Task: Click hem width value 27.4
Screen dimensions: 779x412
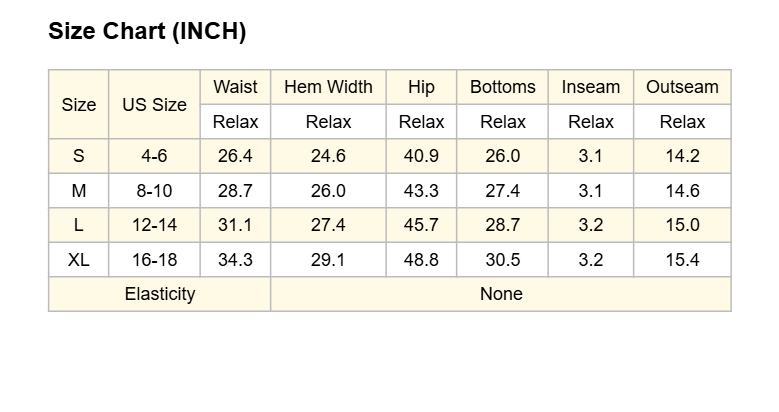Action: pos(328,225)
